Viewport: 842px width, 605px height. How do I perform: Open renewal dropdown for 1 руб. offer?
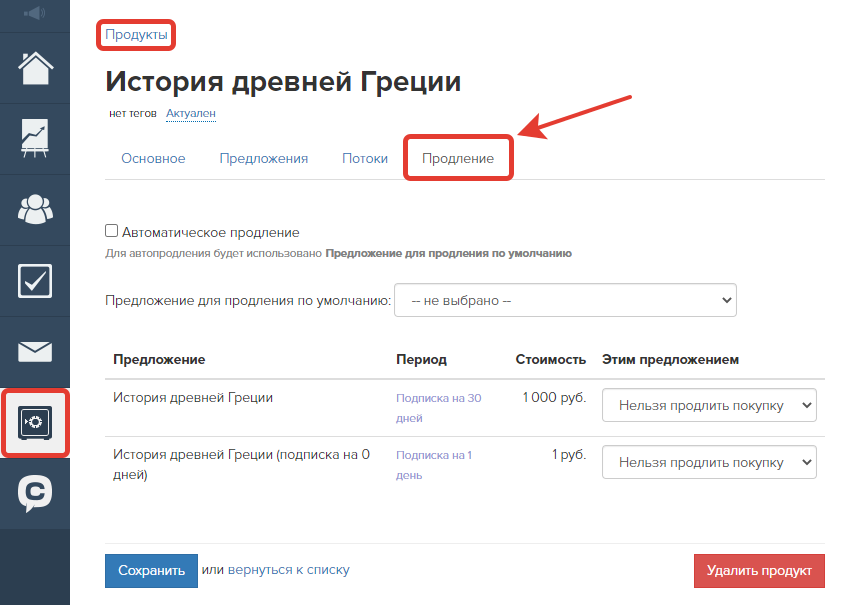(709, 462)
